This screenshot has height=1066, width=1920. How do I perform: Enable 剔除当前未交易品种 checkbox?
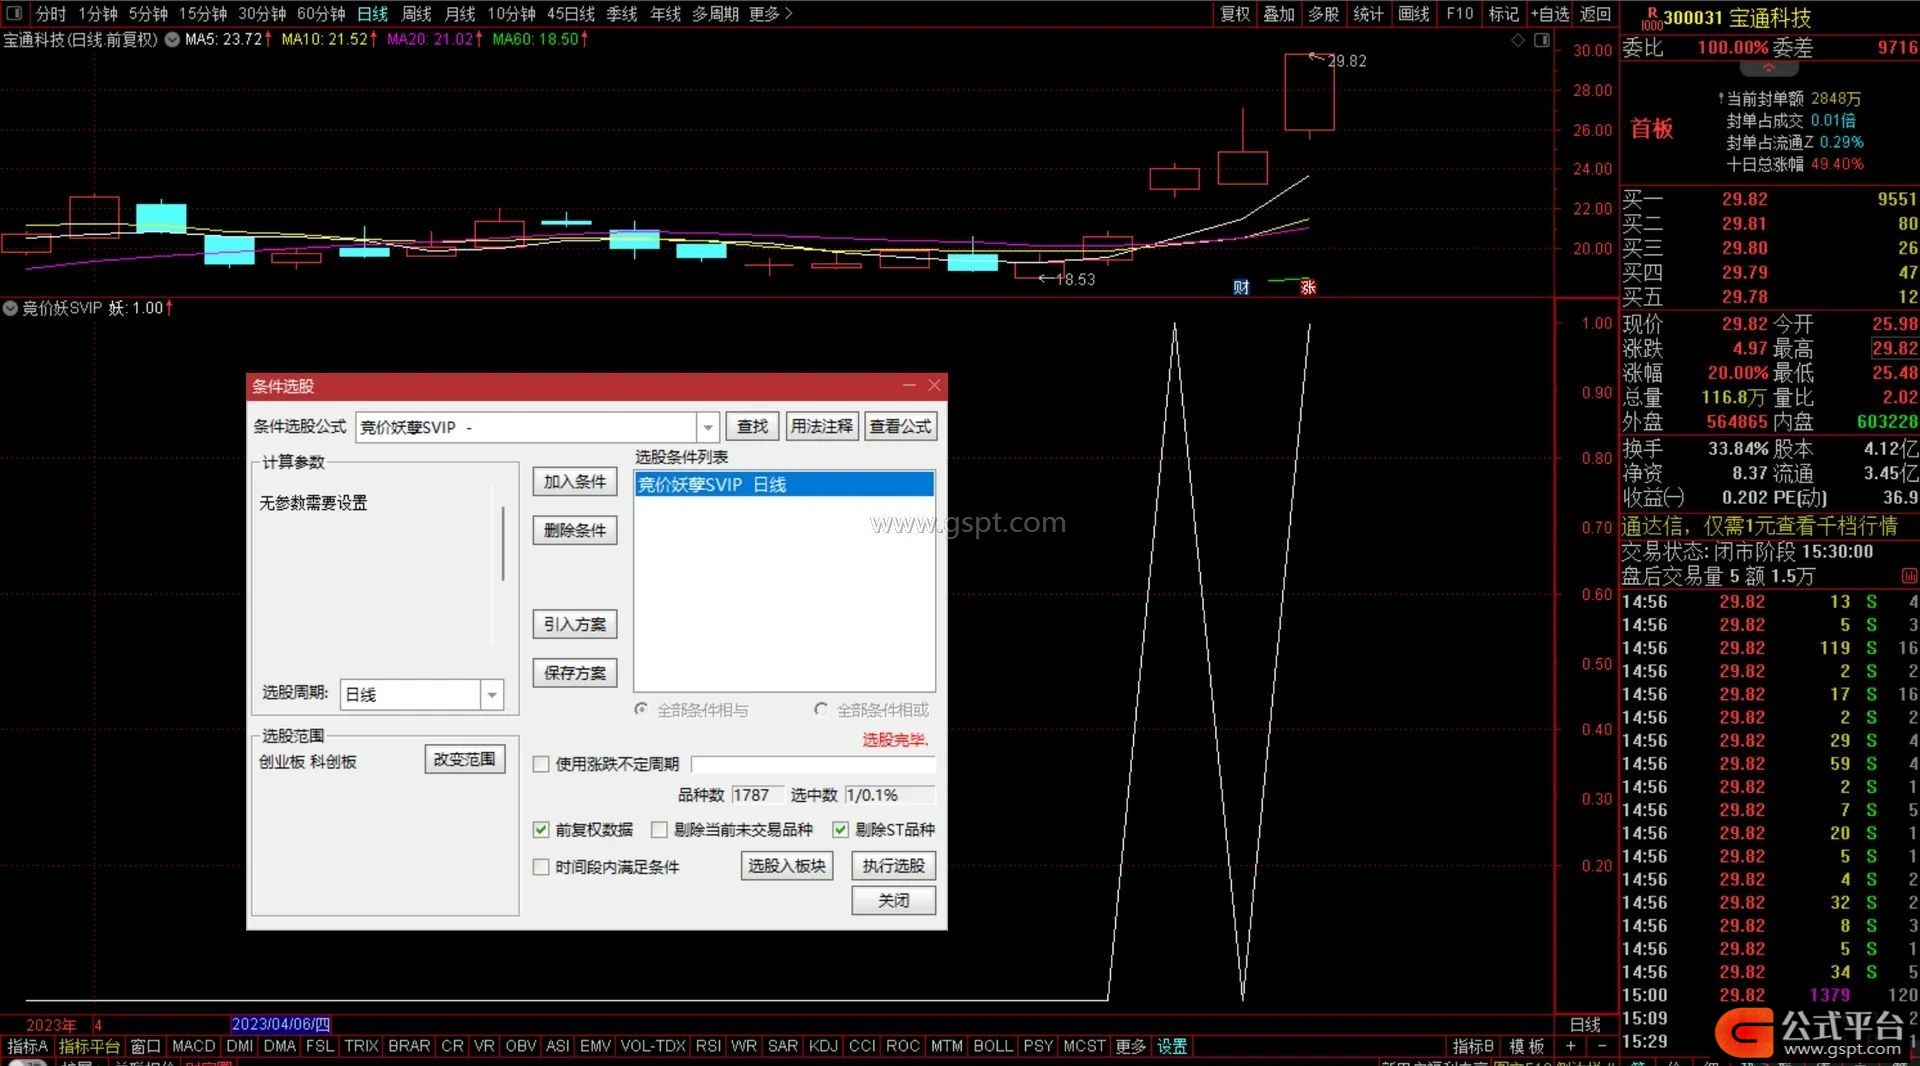click(x=659, y=829)
